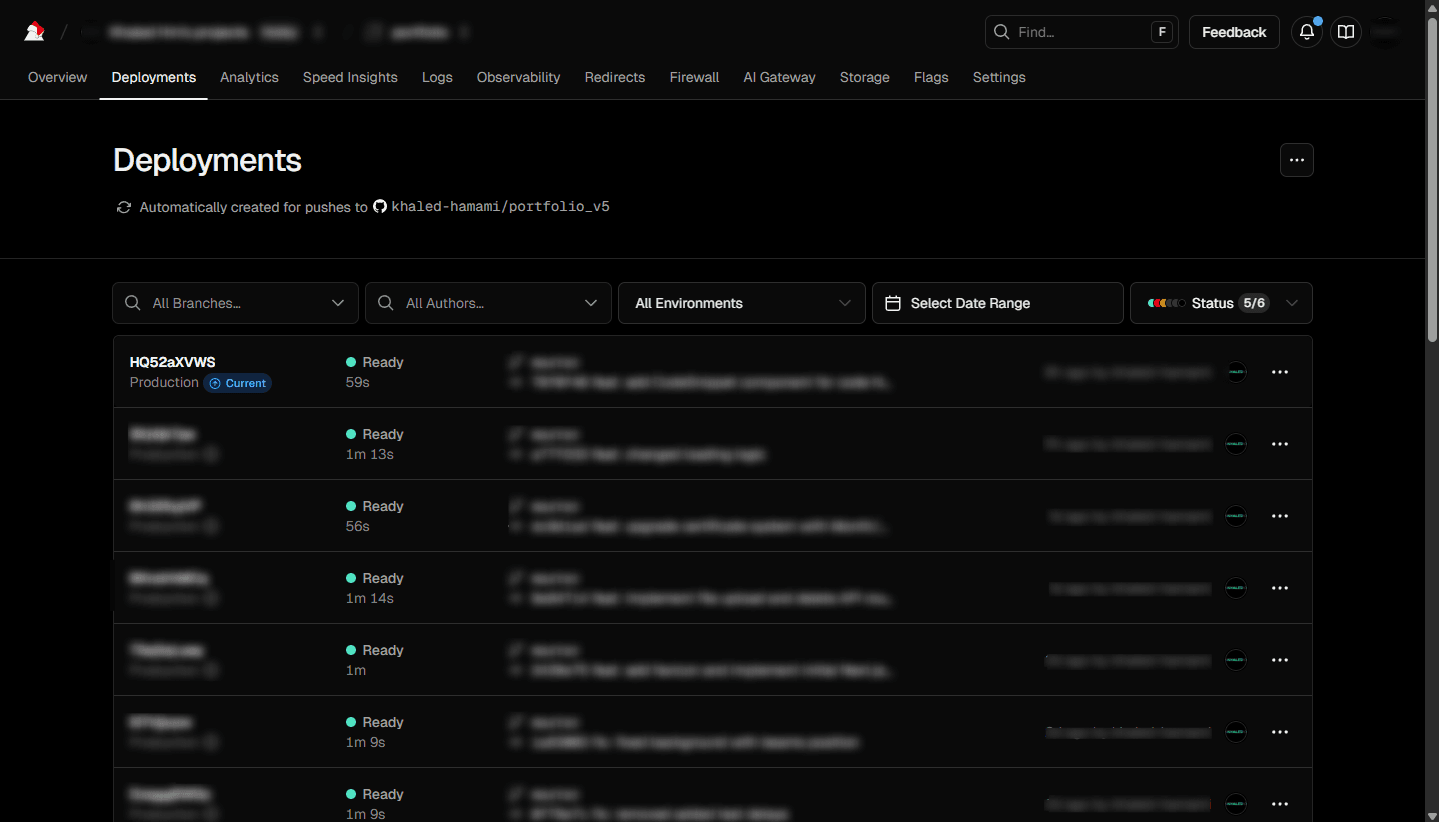Open the documentation book icon
This screenshot has height=822, width=1439.
click(x=1346, y=32)
